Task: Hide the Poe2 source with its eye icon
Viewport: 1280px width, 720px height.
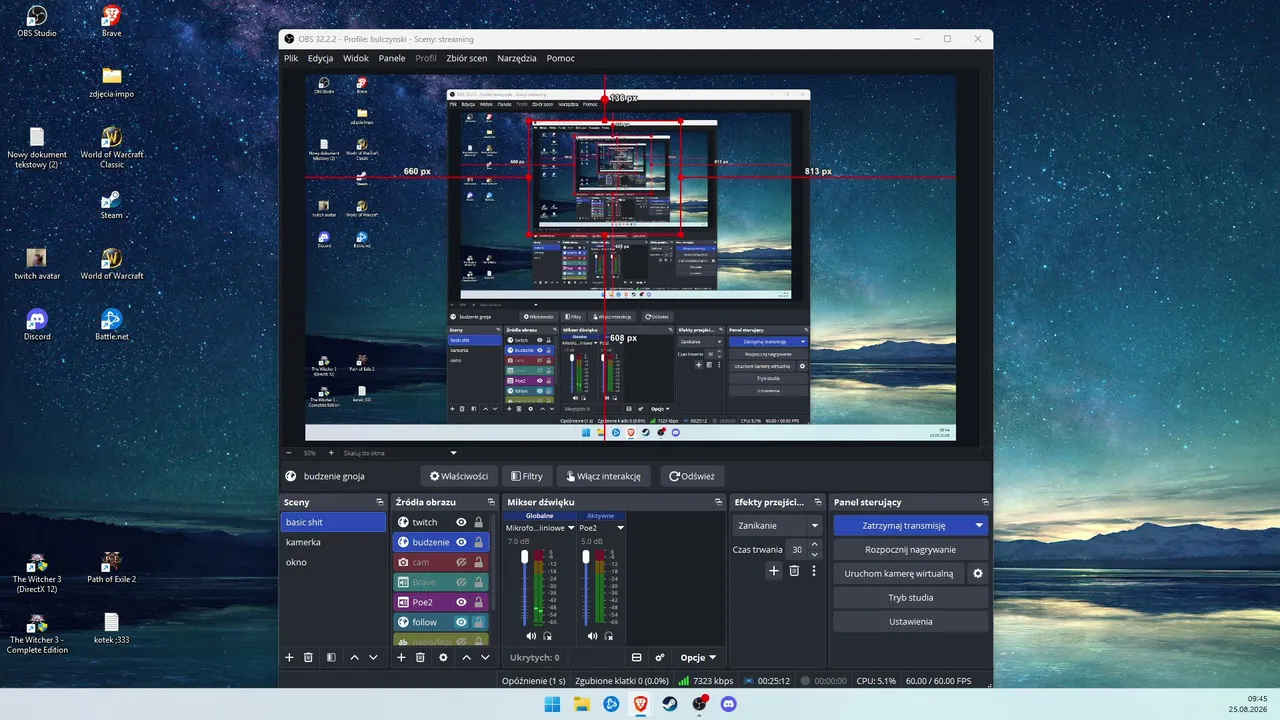Action: (461, 602)
